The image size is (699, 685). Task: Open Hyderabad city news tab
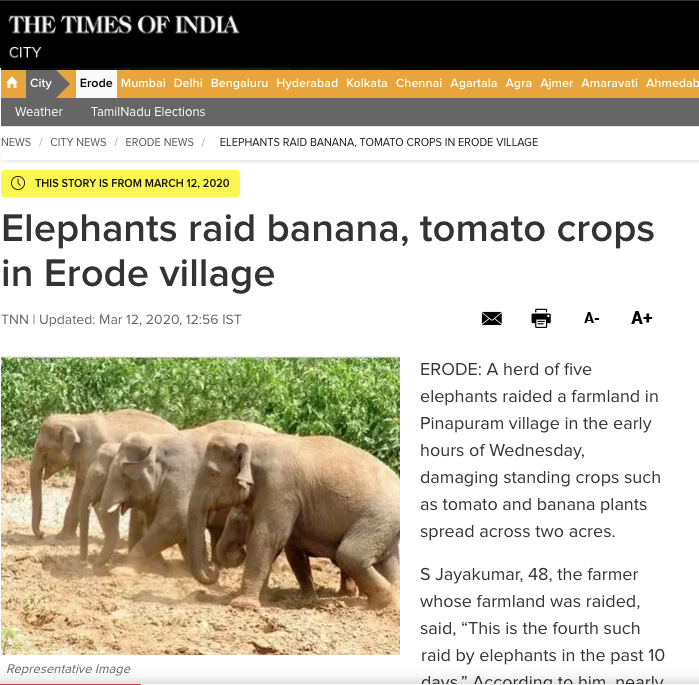(307, 83)
